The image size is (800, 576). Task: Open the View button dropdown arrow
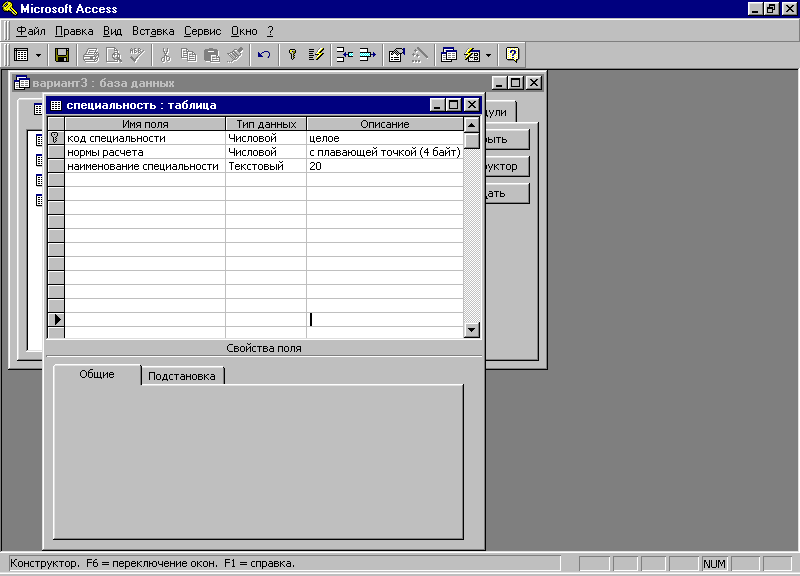[38, 55]
